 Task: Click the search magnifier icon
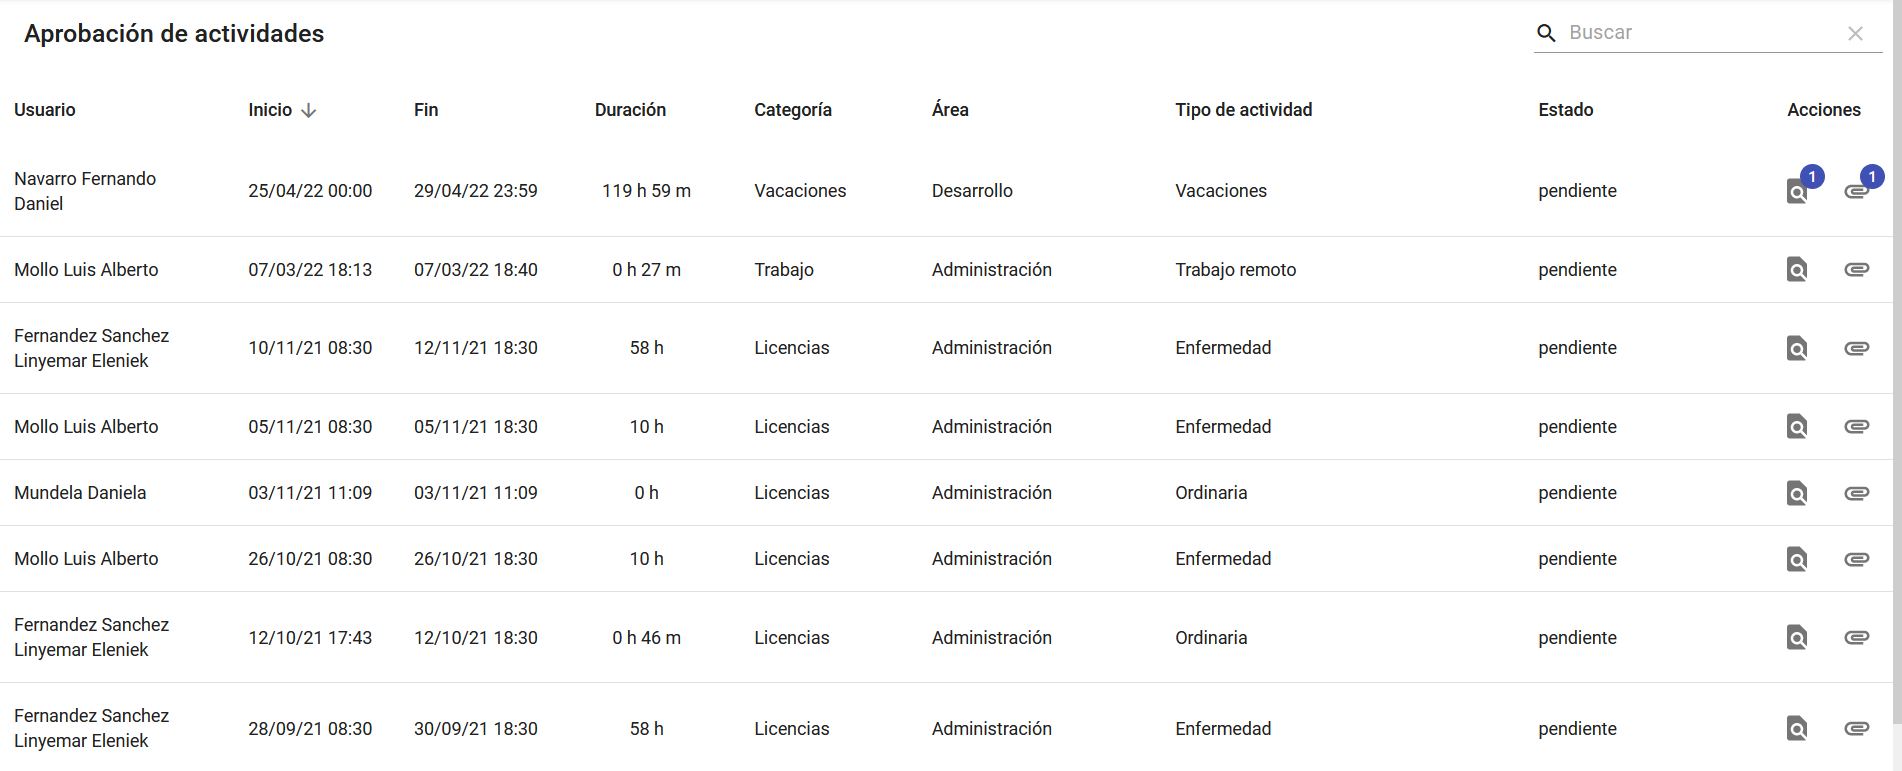pyautogui.click(x=1546, y=33)
